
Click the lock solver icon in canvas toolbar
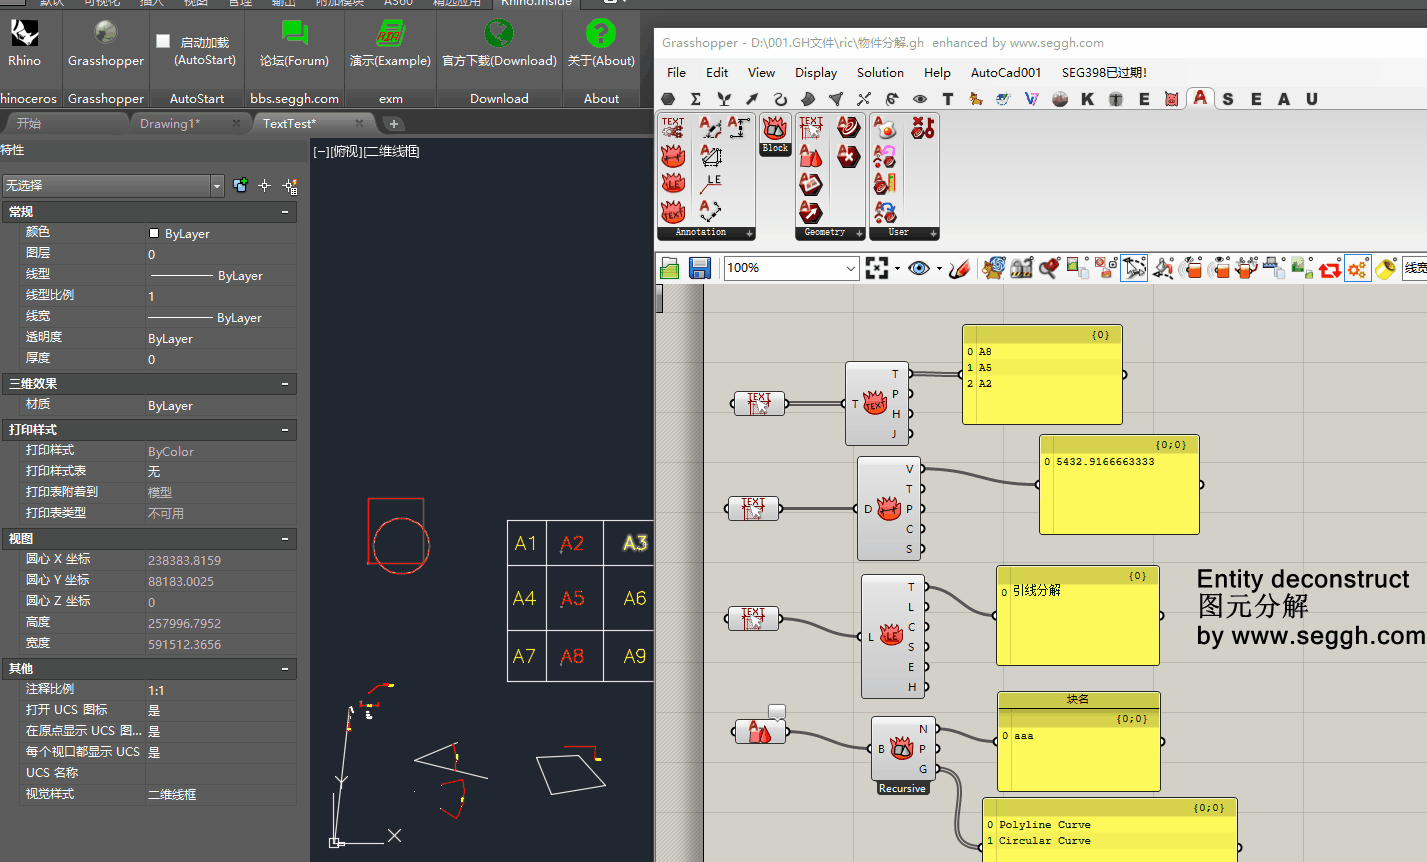click(1021, 268)
